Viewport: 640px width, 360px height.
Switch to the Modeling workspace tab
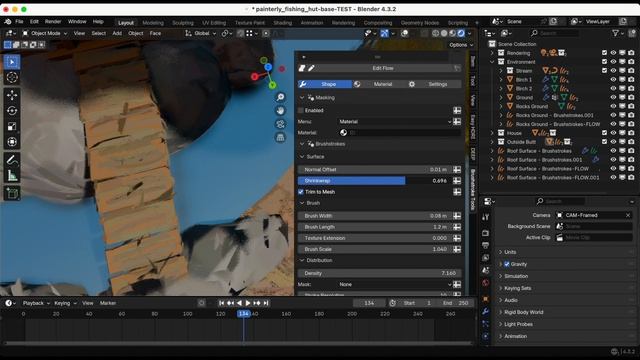153,23
